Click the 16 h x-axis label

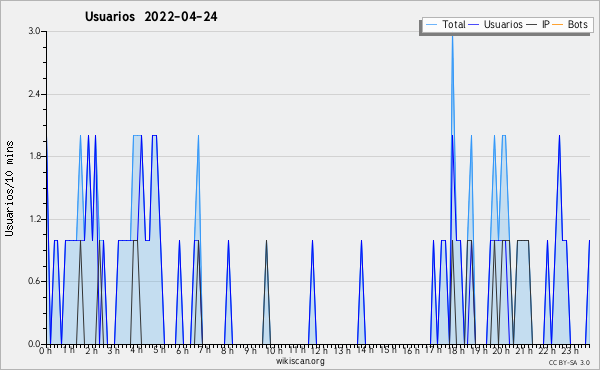[411, 350]
